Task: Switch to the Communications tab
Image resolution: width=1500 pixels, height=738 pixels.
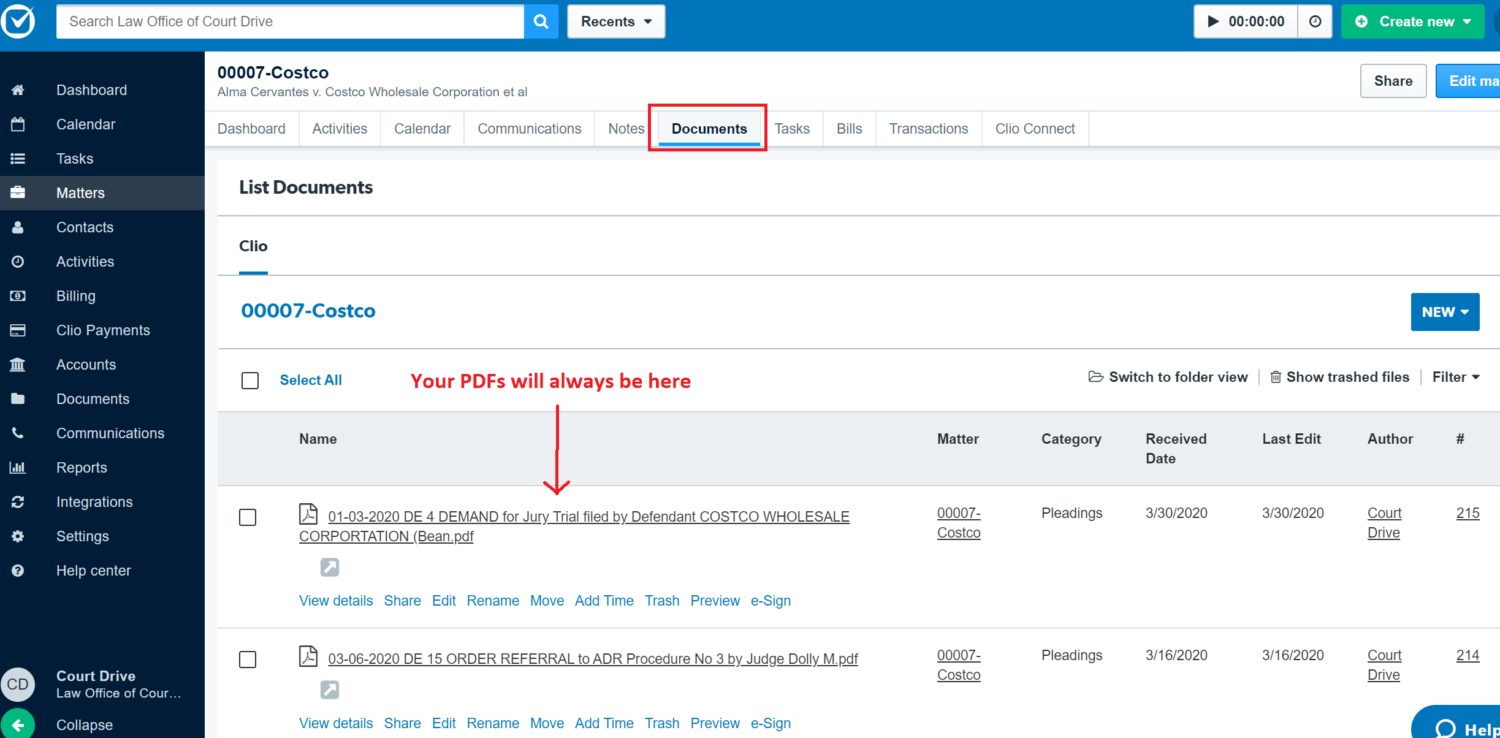Action: click(529, 128)
